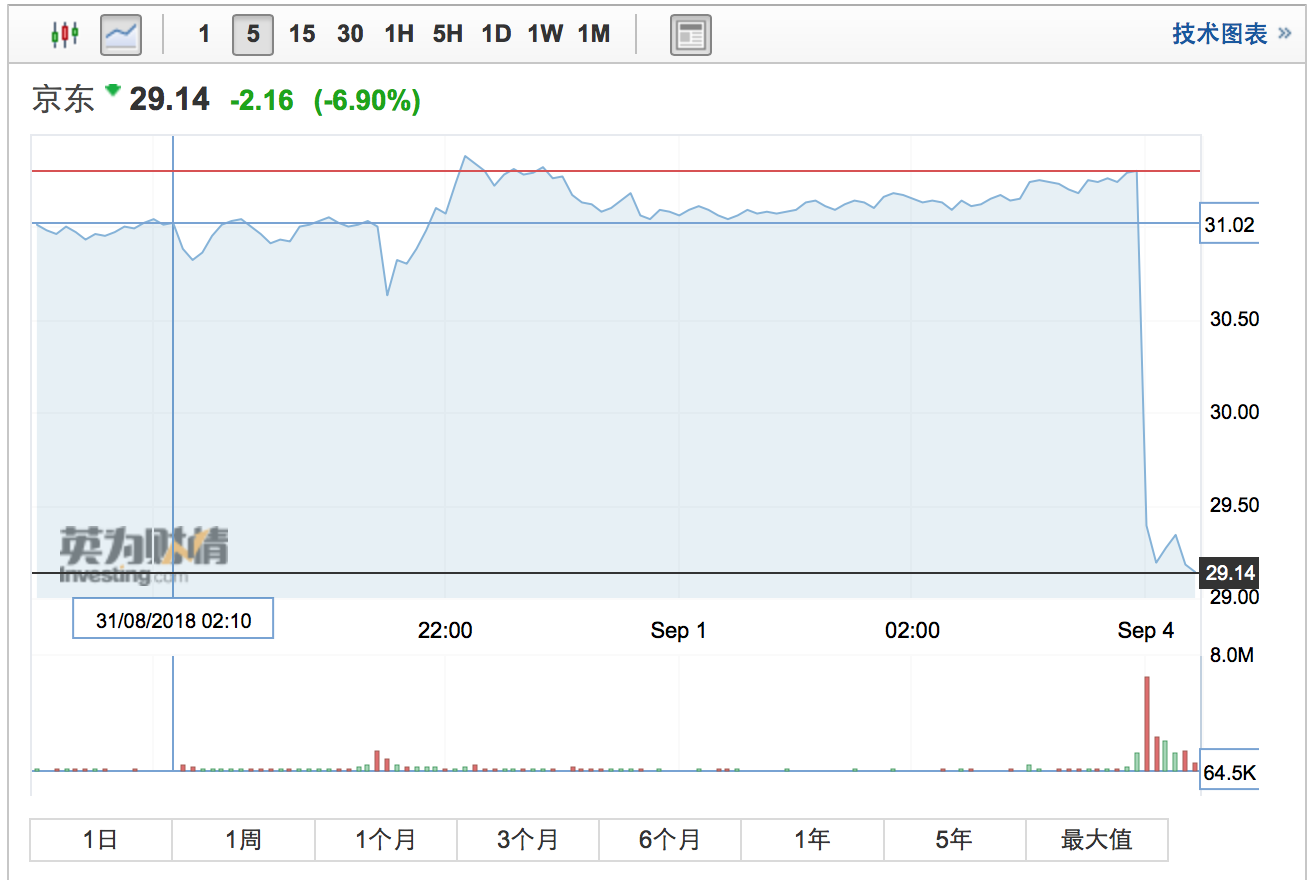Select the 6个月 range tab
Viewport: 1312px width, 880px height.
coord(670,840)
